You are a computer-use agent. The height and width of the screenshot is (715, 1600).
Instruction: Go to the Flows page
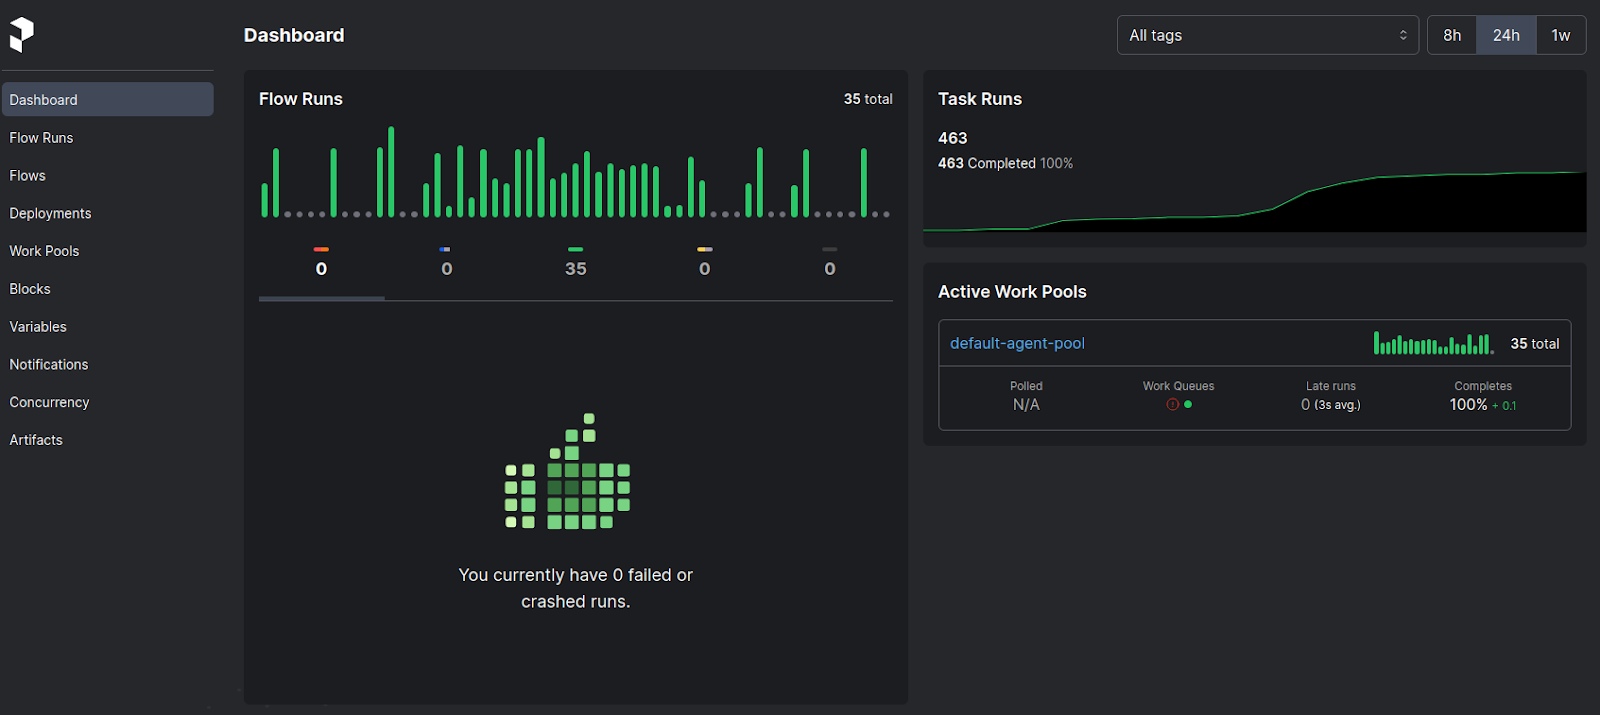pos(28,176)
